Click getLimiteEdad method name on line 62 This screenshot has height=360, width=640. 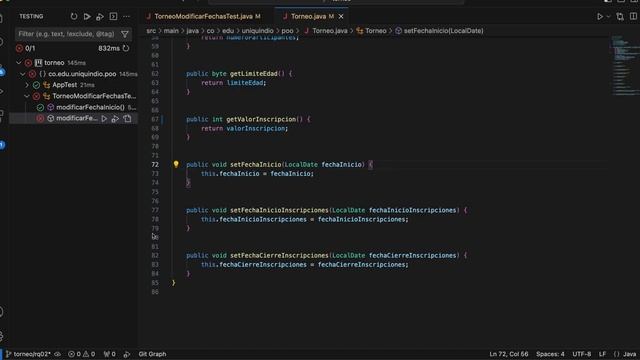click(253, 73)
